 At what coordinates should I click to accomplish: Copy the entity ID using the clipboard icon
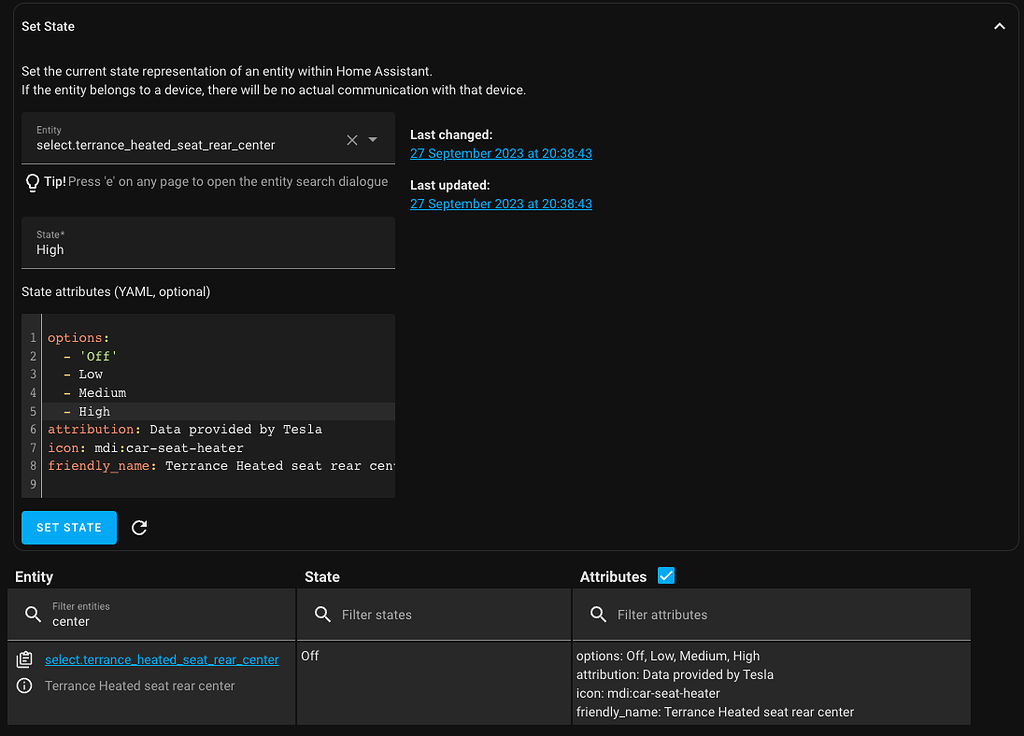[25, 658]
